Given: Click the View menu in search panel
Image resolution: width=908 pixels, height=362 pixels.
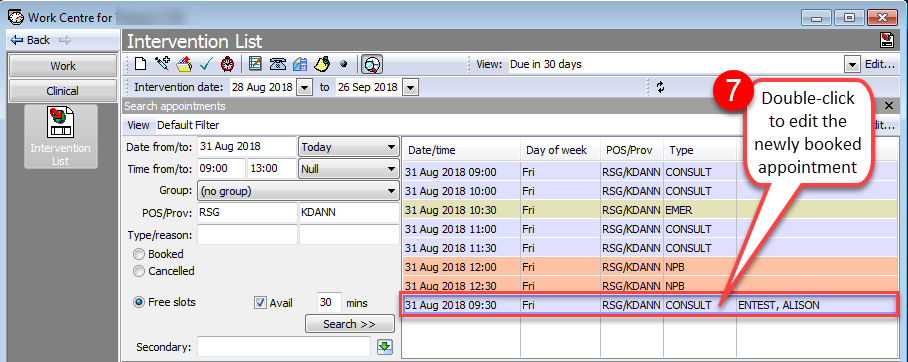Looking at the screenshot, I should point(138,125).
